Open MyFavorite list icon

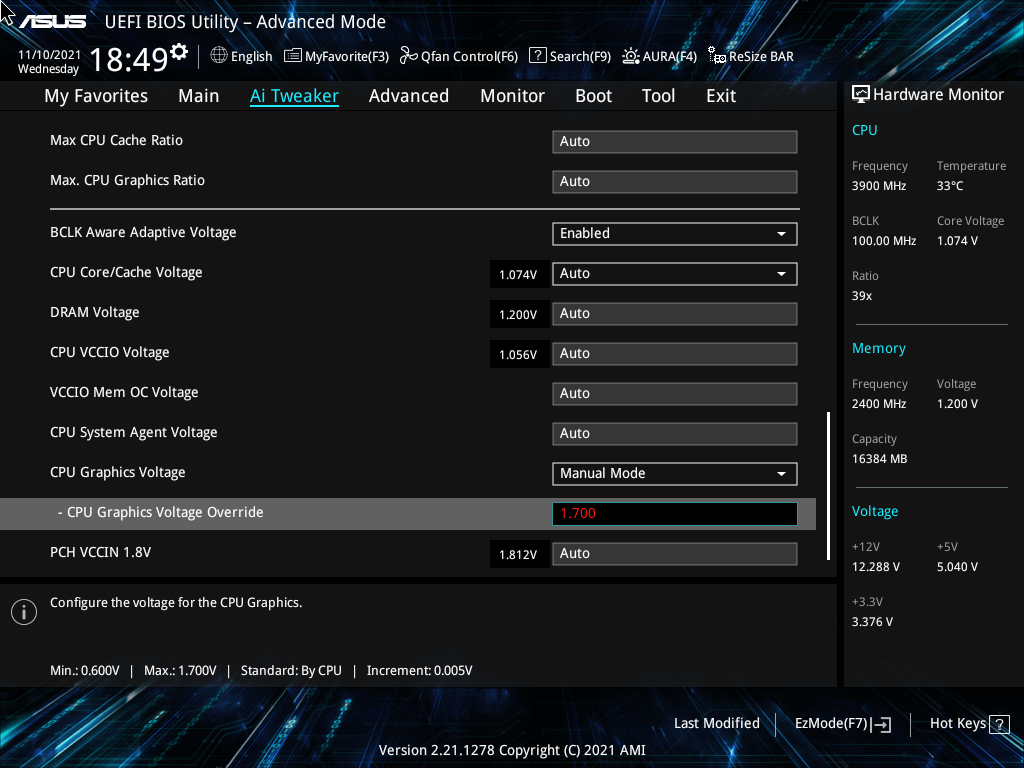(293, 56)
